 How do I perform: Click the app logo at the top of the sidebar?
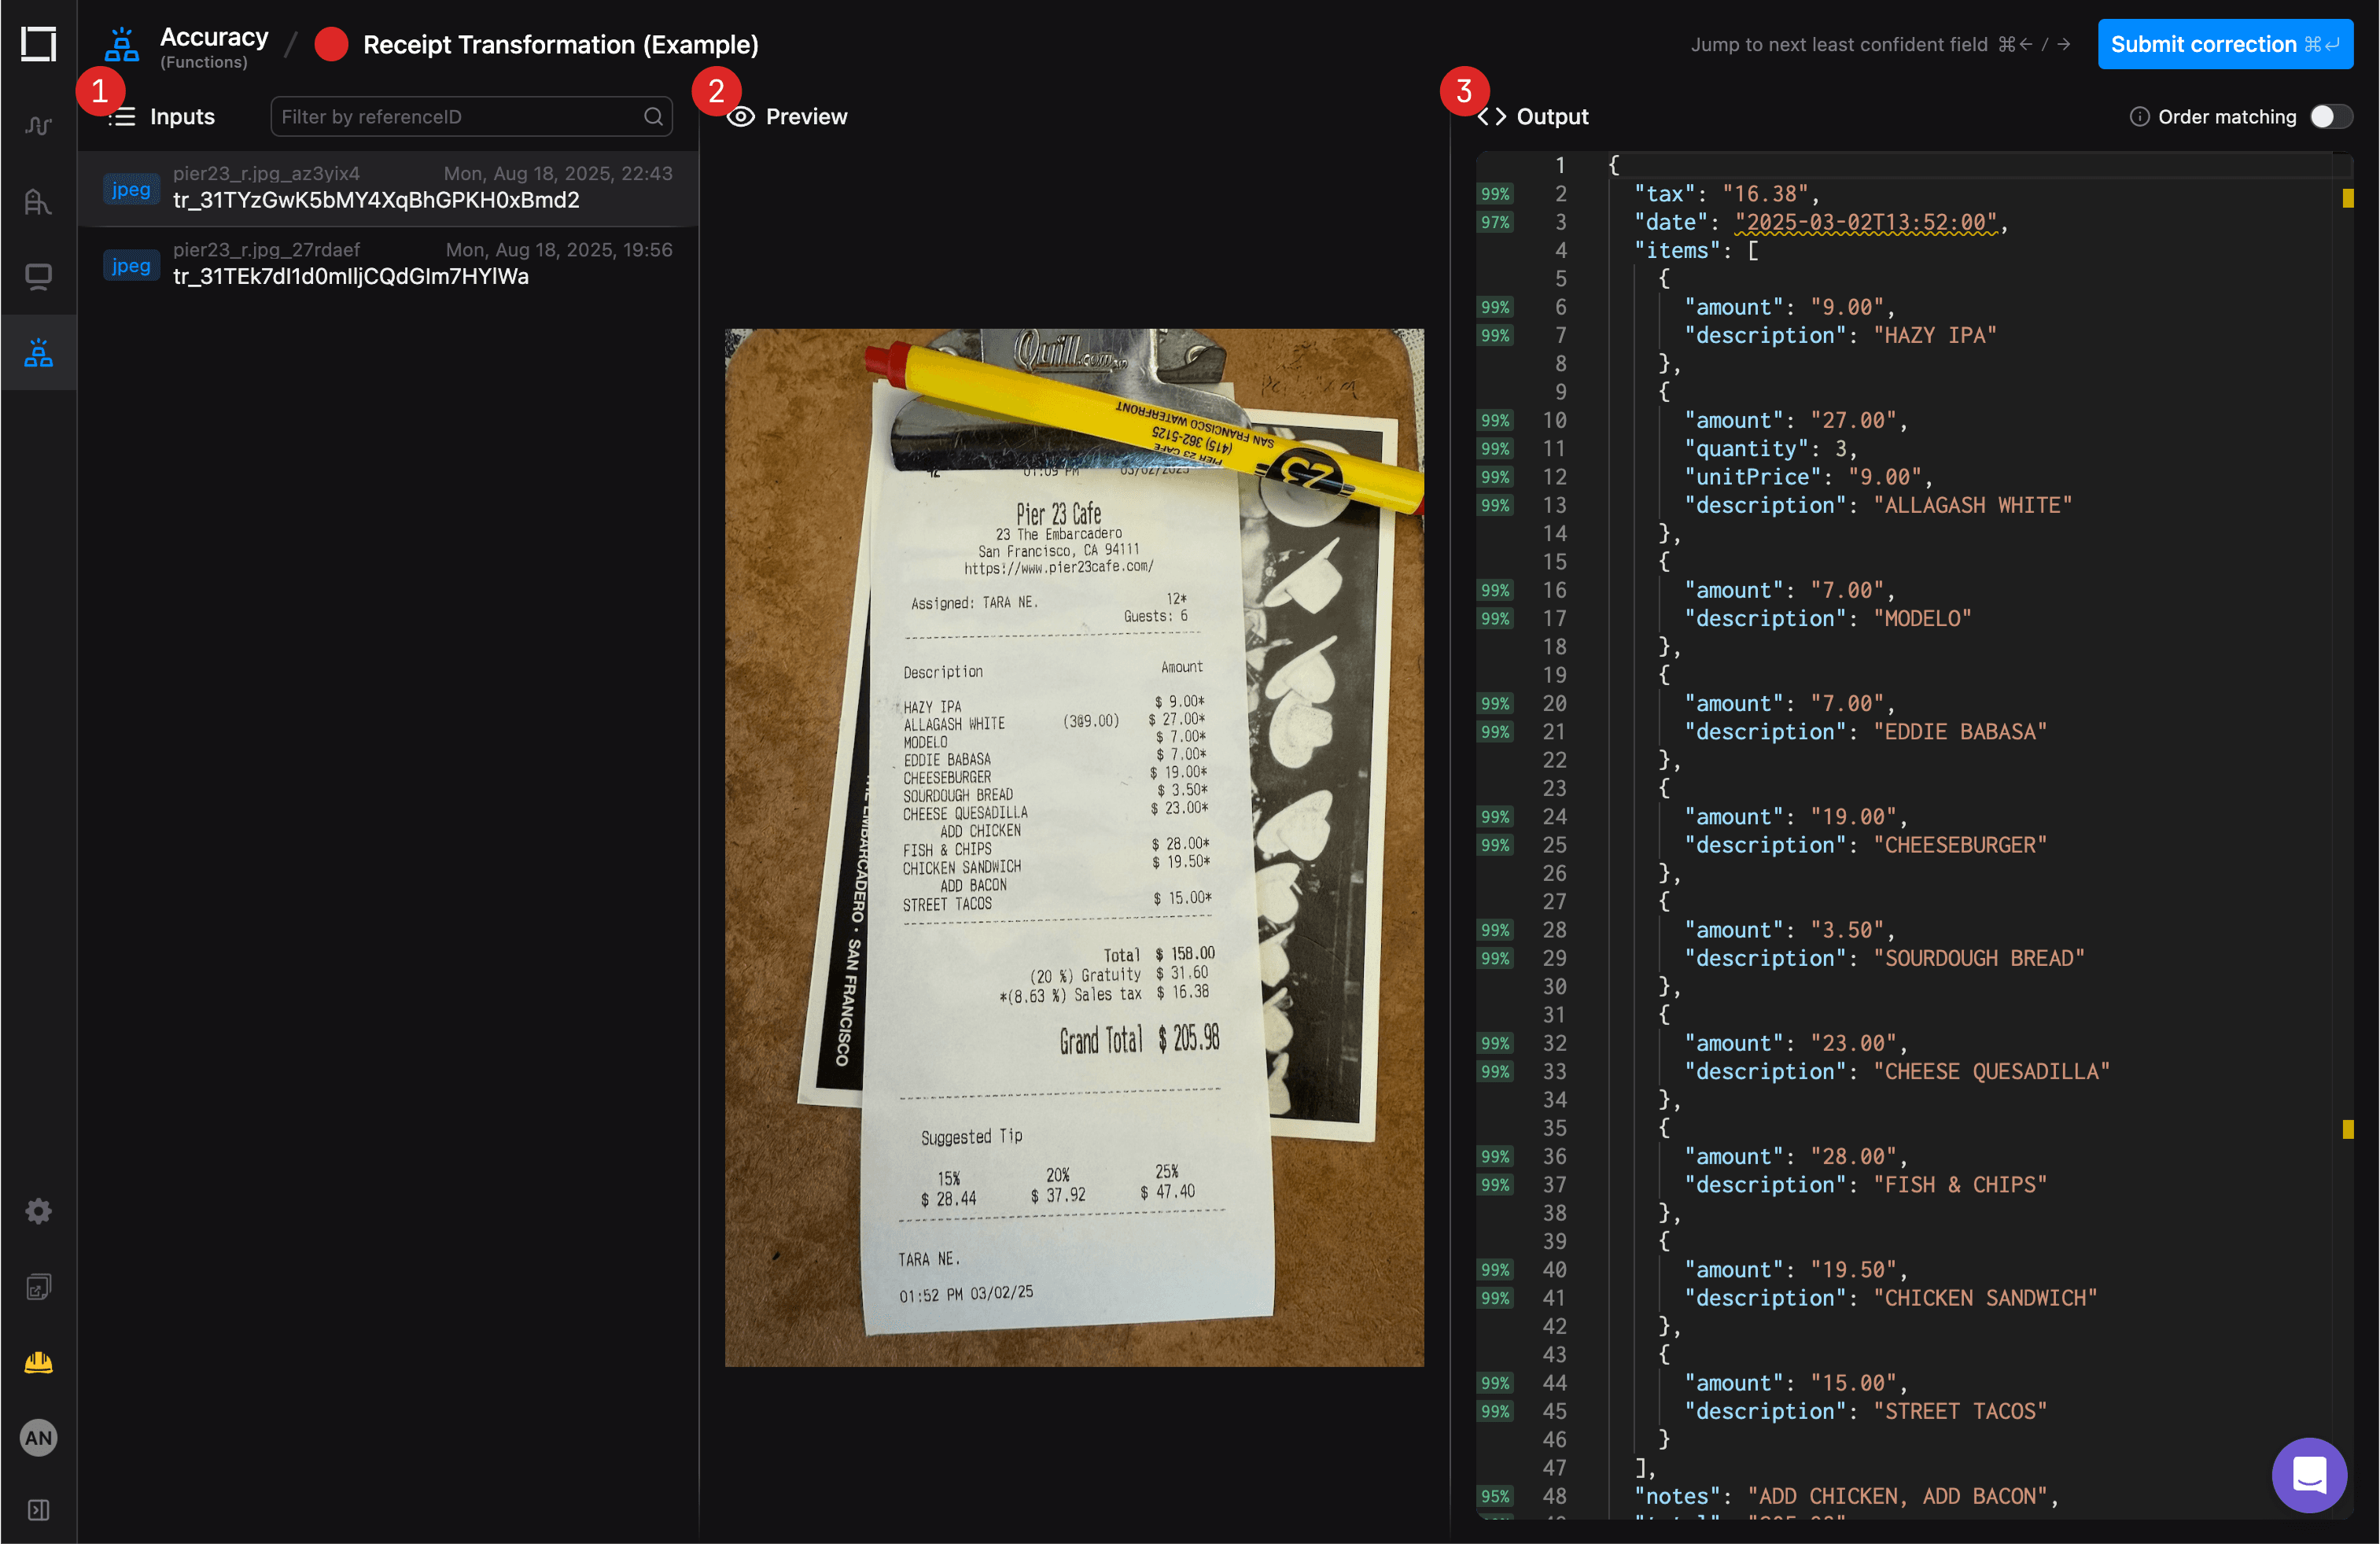point(38,44)
